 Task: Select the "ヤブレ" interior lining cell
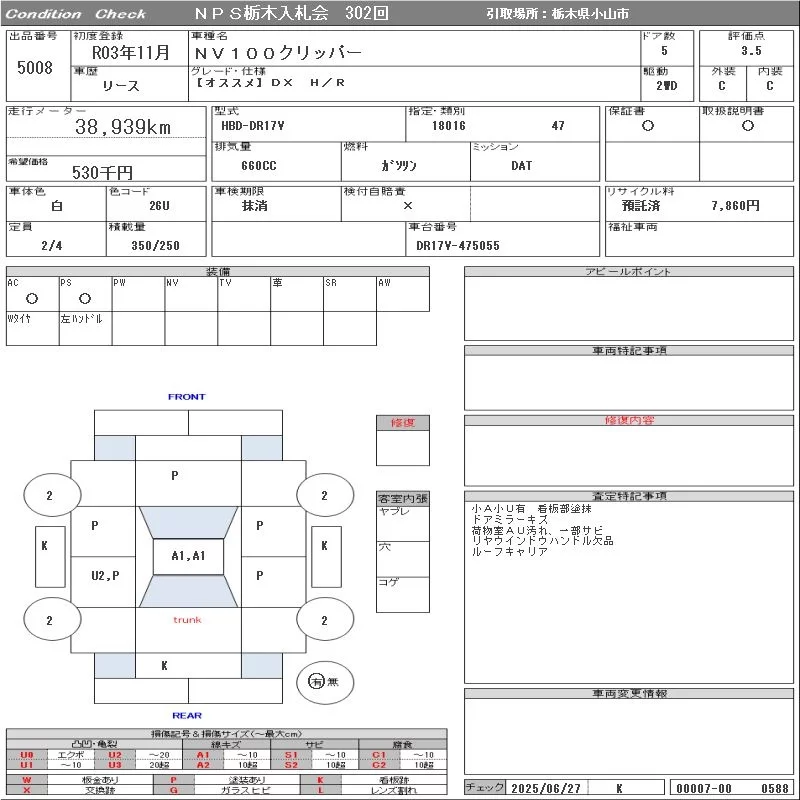403,524
